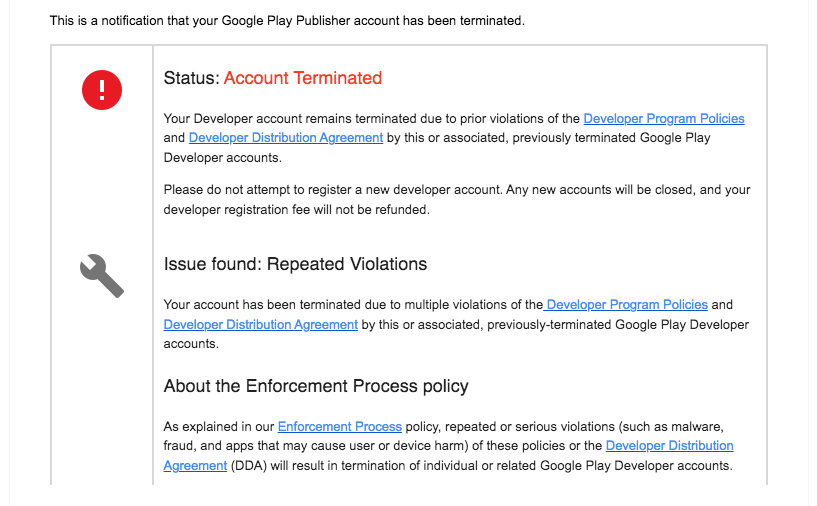Select the "Issue found: Repeated Violations" heading
The width and height of the screenshot is (817, 506).
(x=295, y=264)
